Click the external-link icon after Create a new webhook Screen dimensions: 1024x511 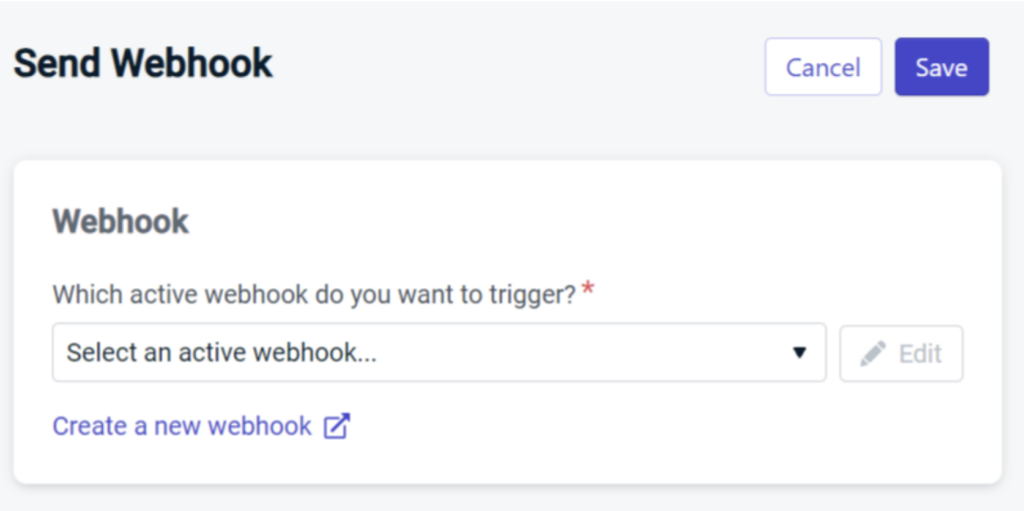[337, 426]
